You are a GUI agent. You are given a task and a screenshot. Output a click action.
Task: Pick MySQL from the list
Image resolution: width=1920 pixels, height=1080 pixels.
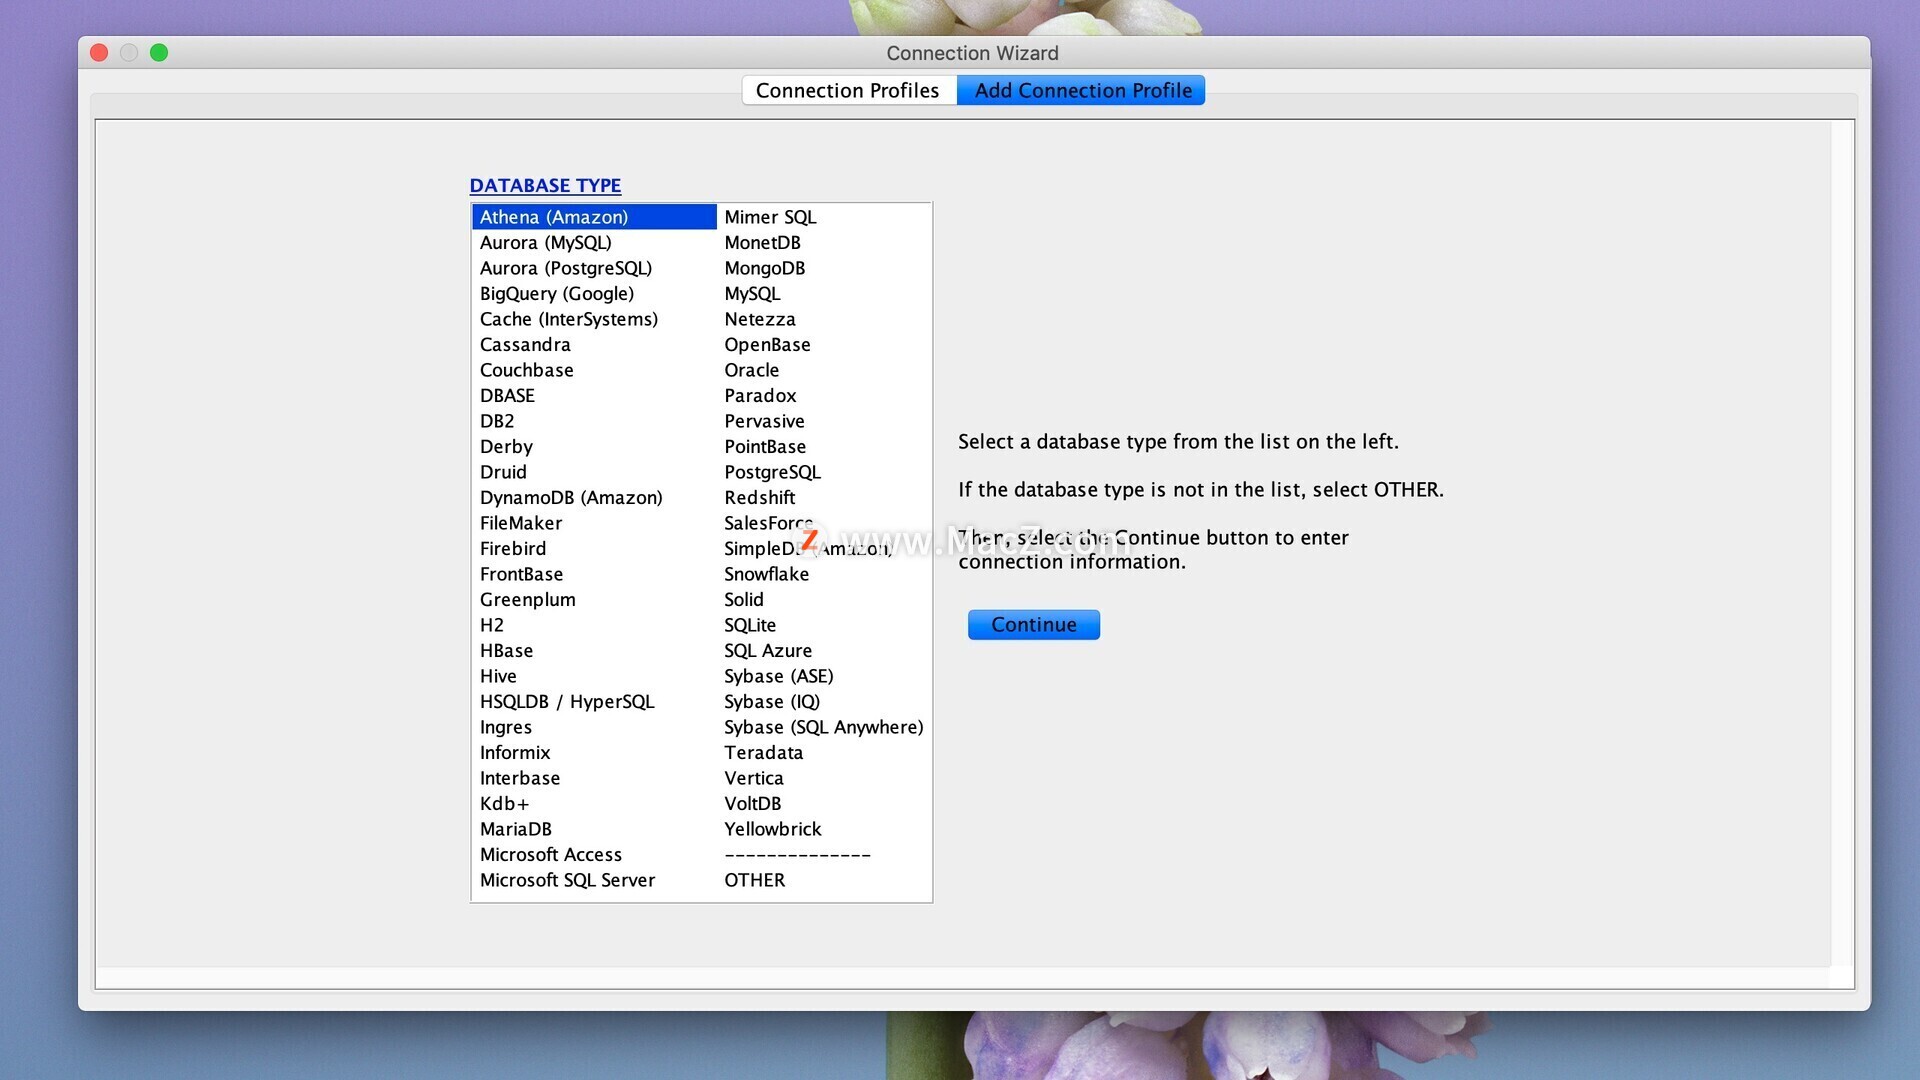point(824,294)
